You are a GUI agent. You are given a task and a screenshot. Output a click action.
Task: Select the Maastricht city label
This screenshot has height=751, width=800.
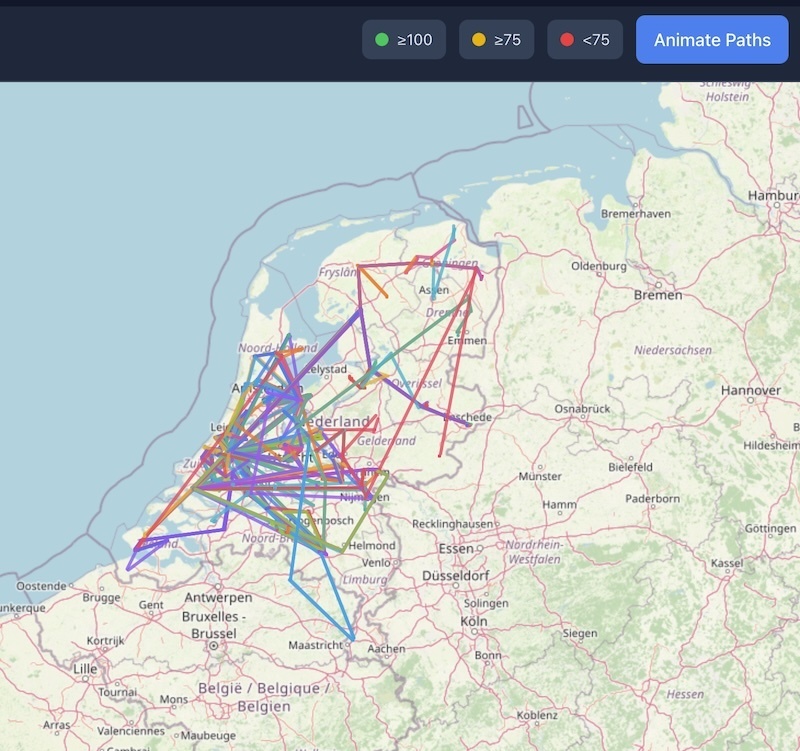(x=318, y=644)
